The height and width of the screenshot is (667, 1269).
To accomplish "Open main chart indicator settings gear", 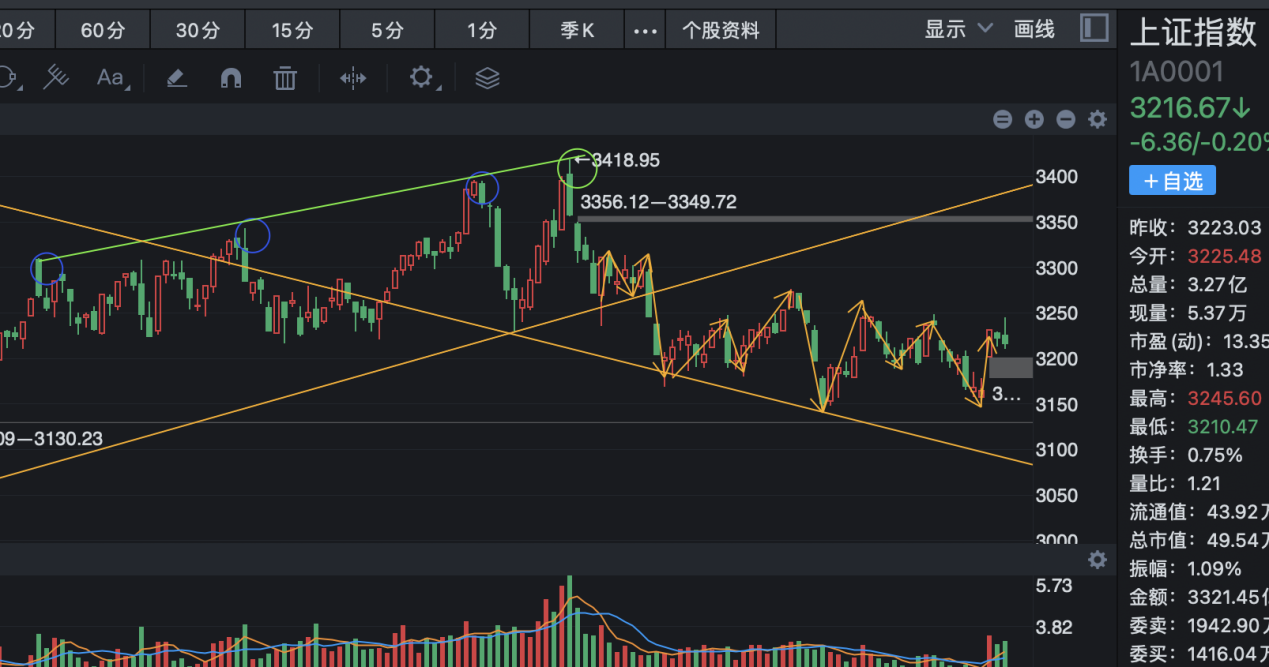I will [x=1097, y=120].
